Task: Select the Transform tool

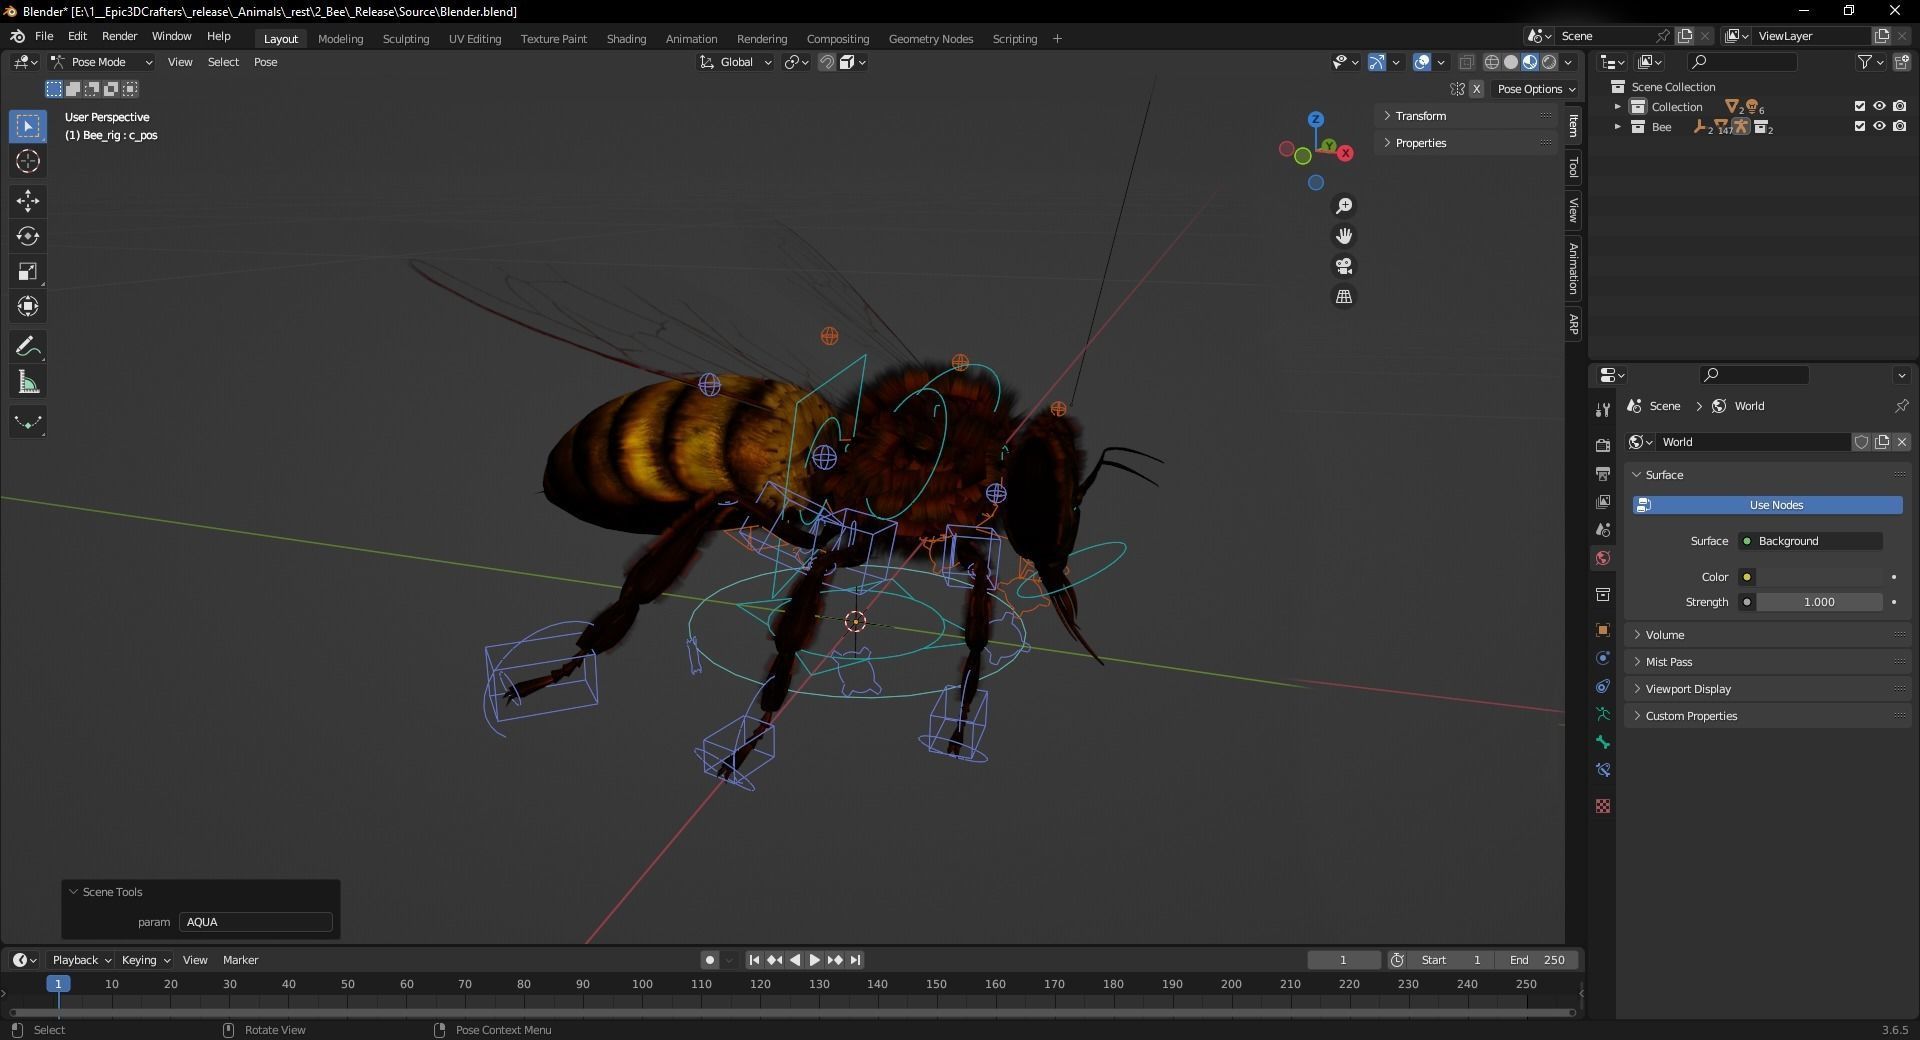Action: coord(28,306)
